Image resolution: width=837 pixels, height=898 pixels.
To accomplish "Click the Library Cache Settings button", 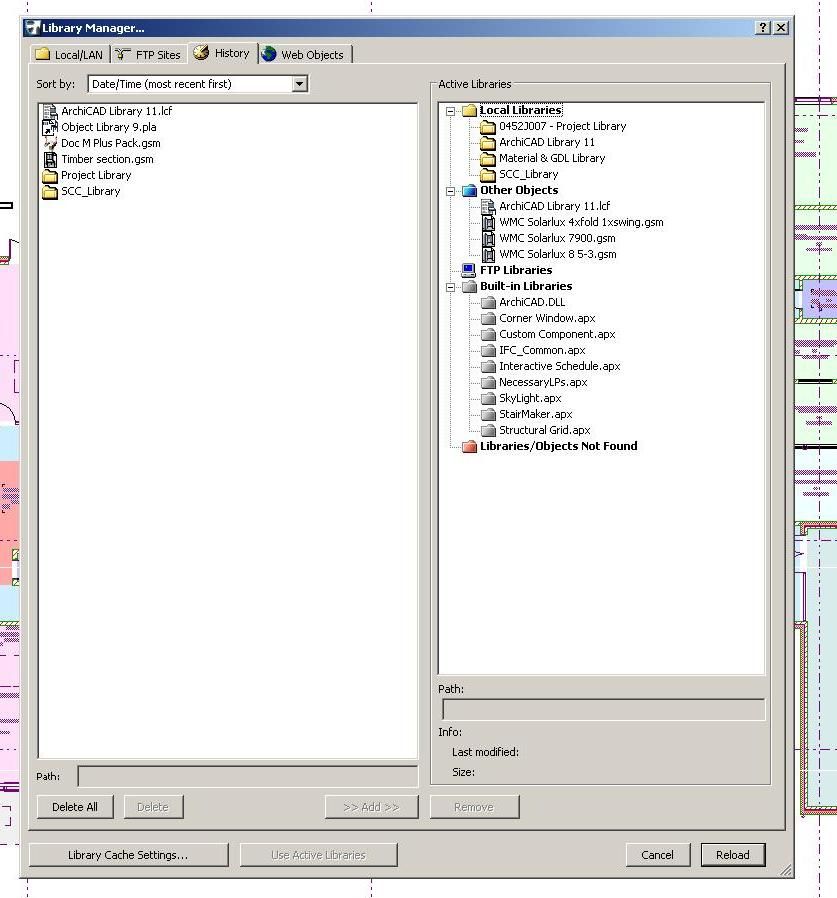I will point(128,855).
